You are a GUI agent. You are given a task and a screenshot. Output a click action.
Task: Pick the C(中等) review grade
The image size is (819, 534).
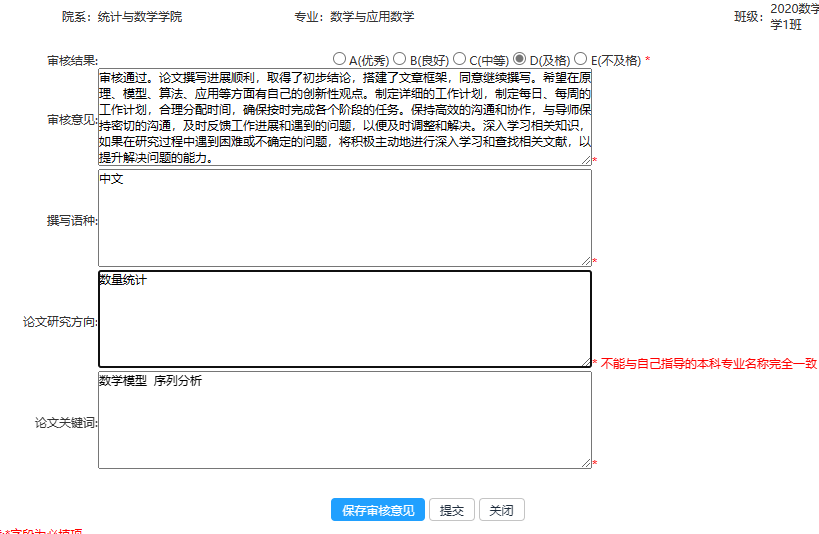coord(460,59)
